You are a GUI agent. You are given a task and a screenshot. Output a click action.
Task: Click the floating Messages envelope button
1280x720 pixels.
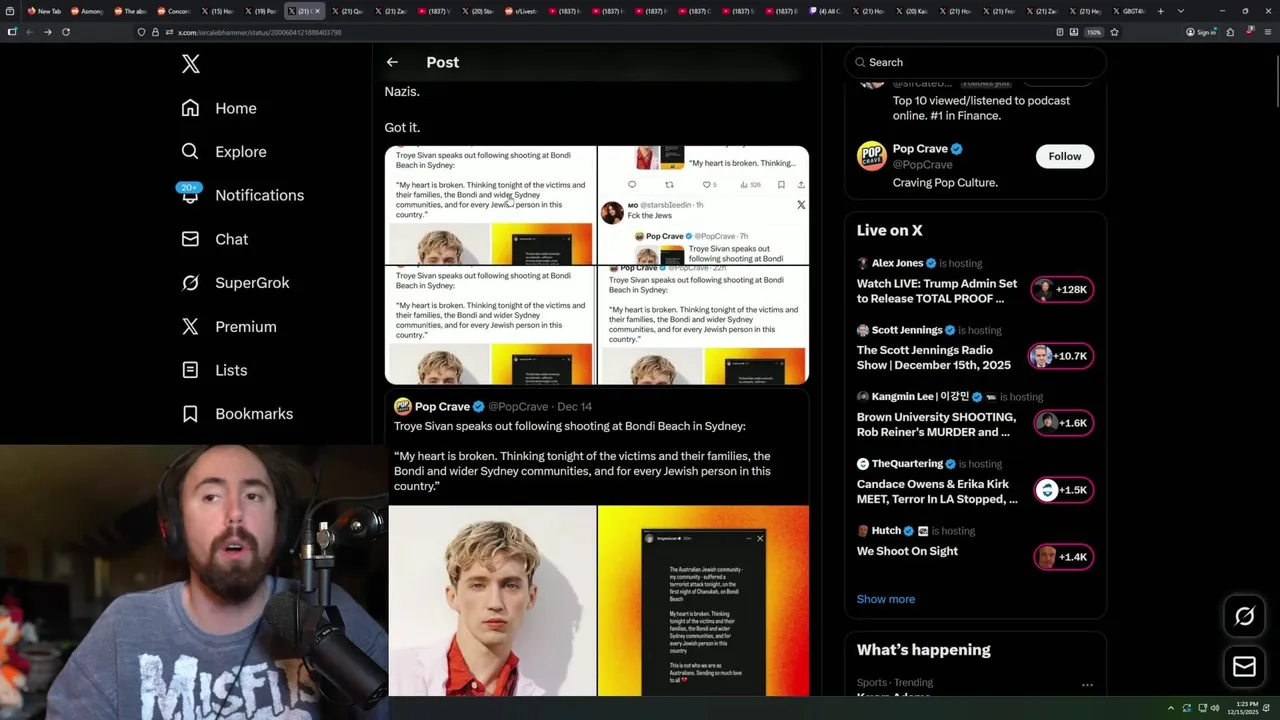(x=1244, y=666)
